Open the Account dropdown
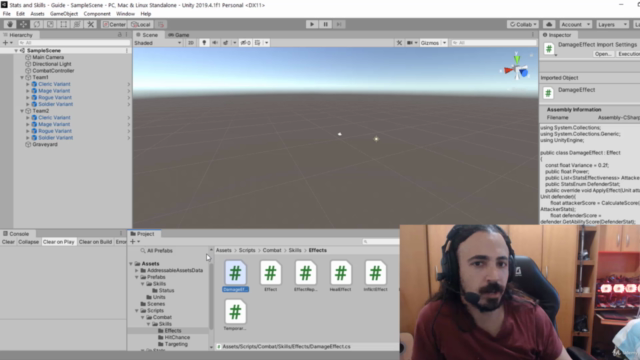This screenshot has width=640, height=360. [576, 24]
